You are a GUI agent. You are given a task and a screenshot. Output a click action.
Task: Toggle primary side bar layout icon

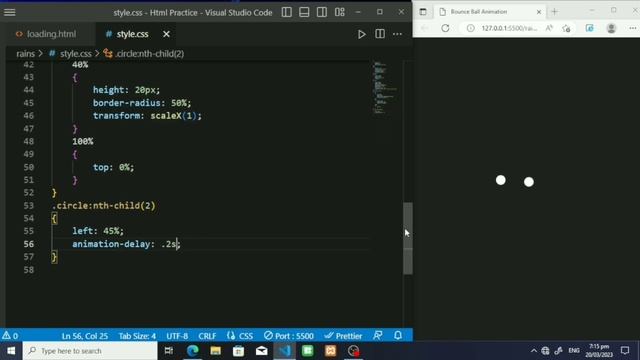tap(287, 12)
